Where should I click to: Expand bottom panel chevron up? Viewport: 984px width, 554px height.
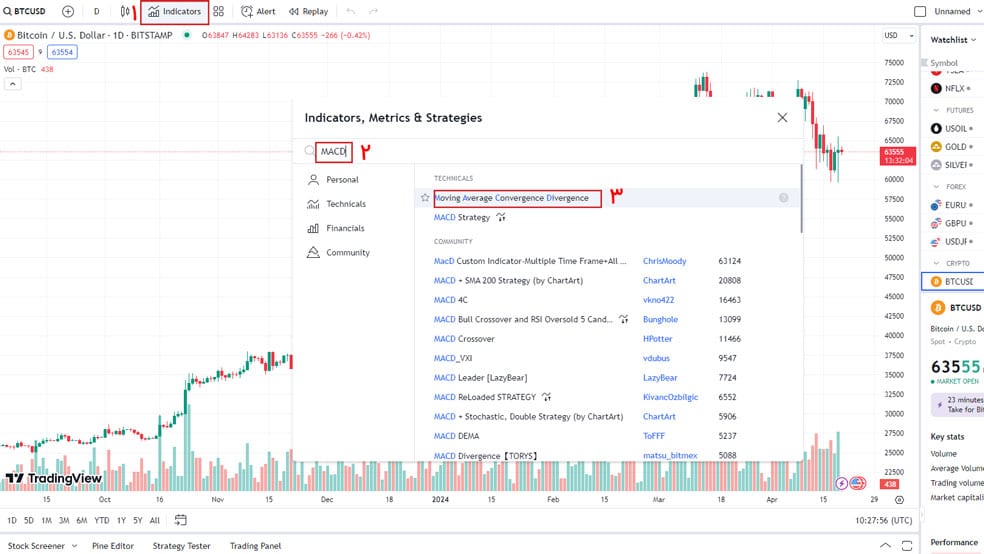pyautogui.click(x=885, y=545)
